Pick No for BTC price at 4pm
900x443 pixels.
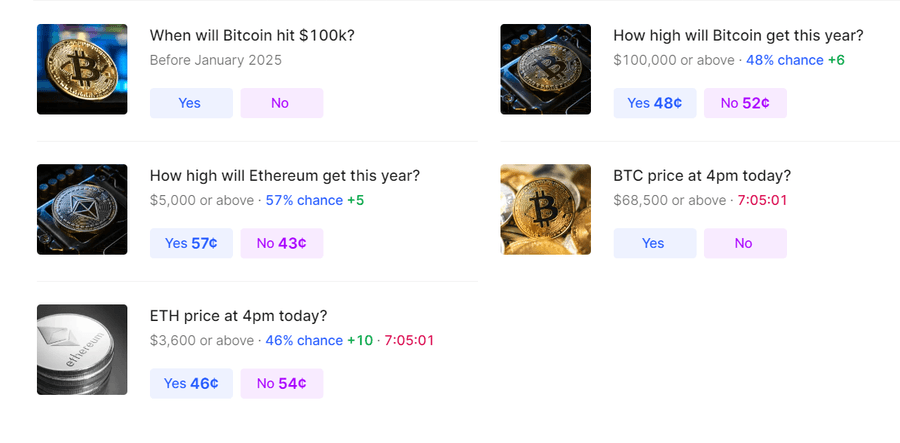[744, 243]
